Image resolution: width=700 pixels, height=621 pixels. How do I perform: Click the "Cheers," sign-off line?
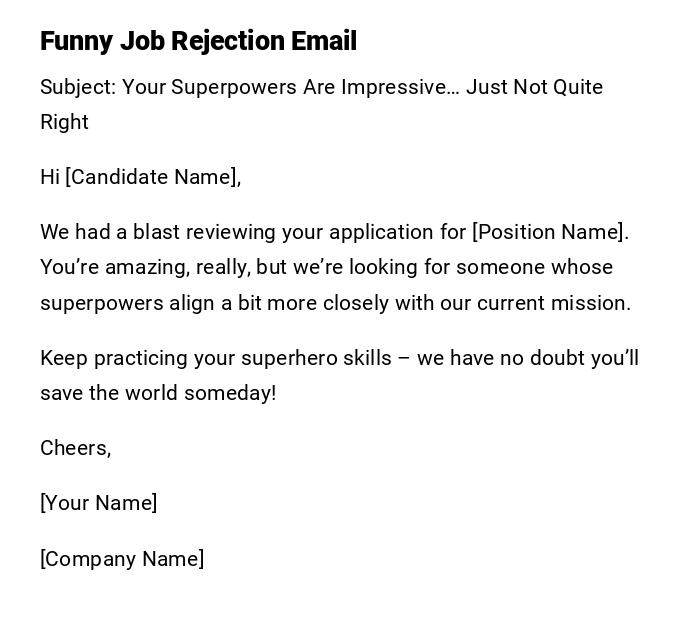[75, 448]
